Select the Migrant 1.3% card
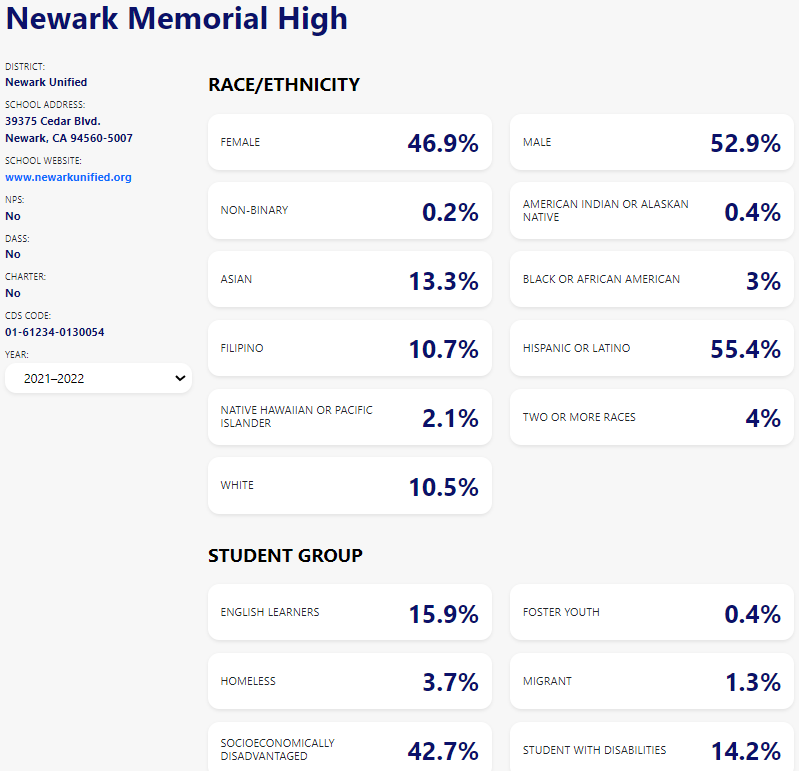 tap(651, 681)
